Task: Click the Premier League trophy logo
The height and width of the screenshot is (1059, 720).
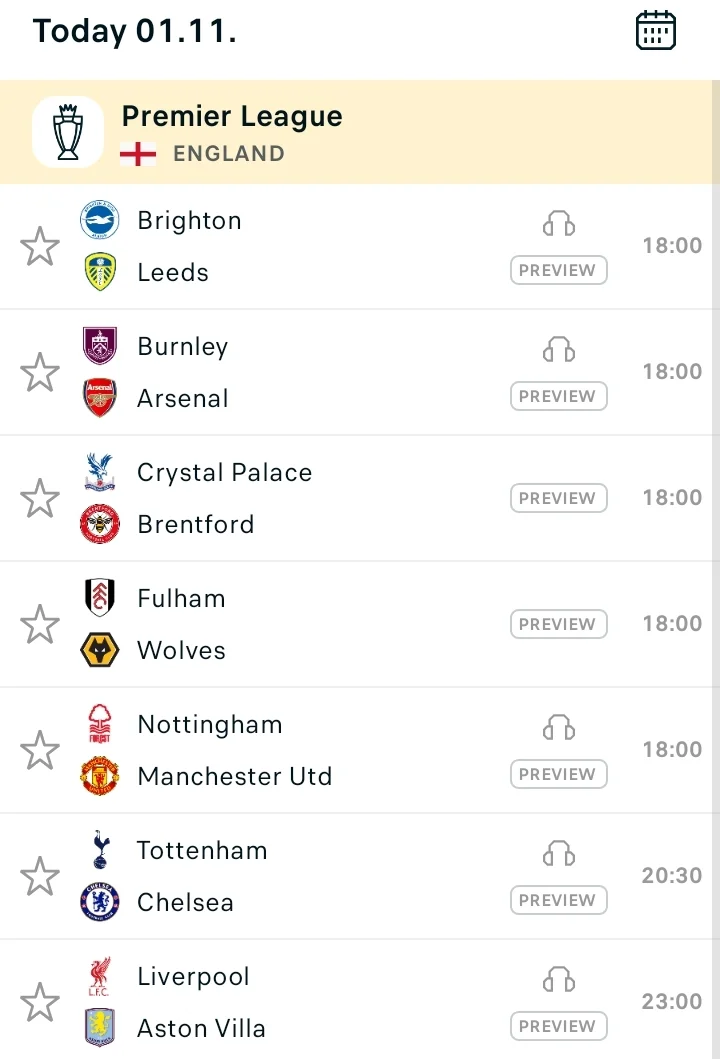Action: pos(68,132)
